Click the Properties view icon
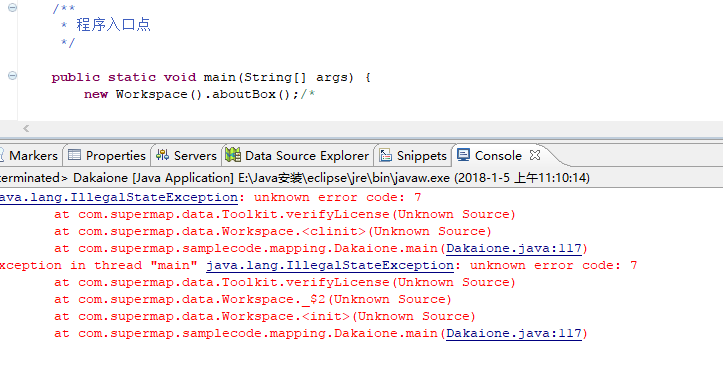The height and width of the screenshot is (374, 723). tap(74, 155)
